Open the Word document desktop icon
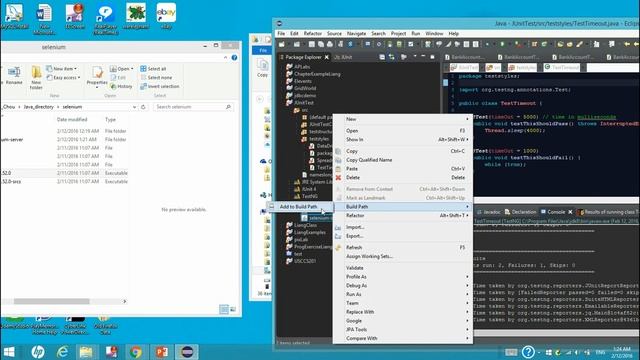 (x=44, y=19)
